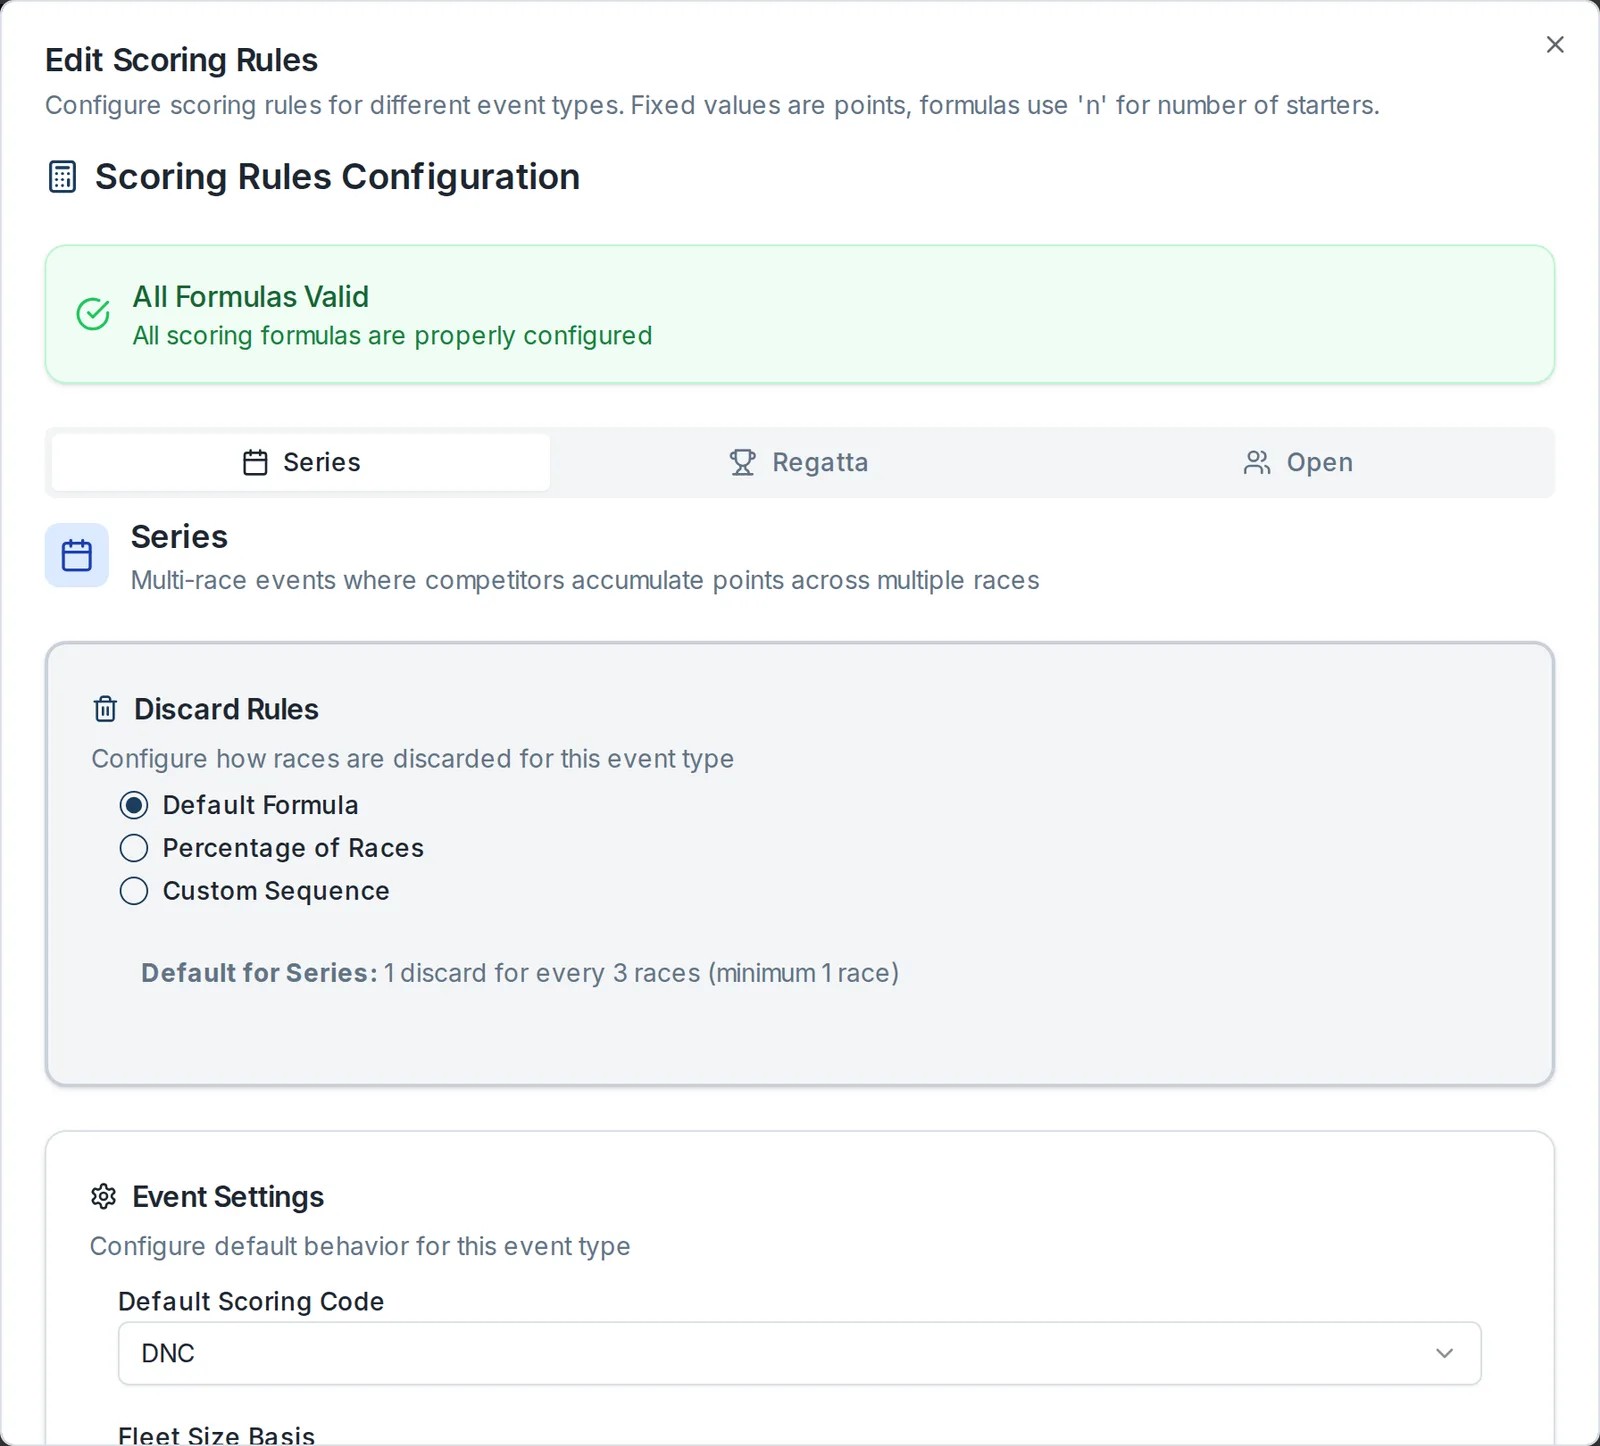Close the Edit Scoring Rules dialog
1600x1446 pixels.
(1555, 45)
